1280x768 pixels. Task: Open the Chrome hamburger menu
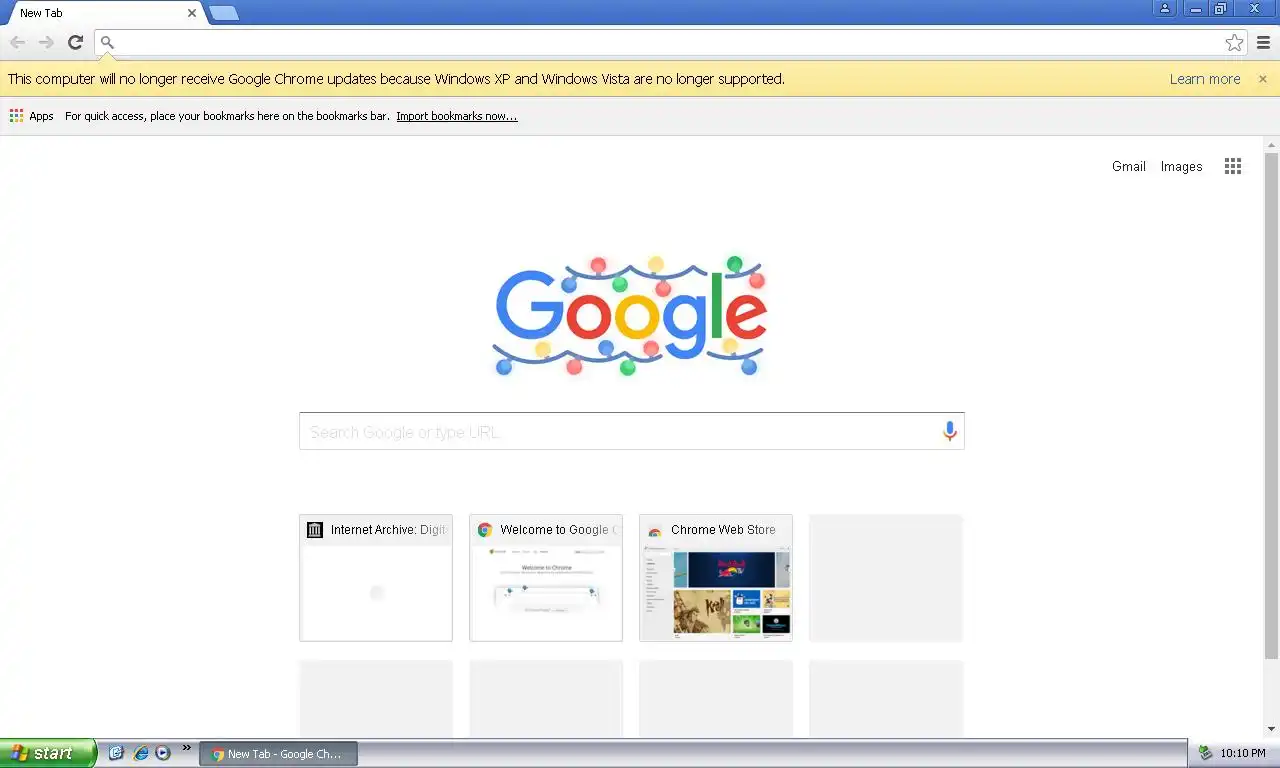click(1263, 42)
